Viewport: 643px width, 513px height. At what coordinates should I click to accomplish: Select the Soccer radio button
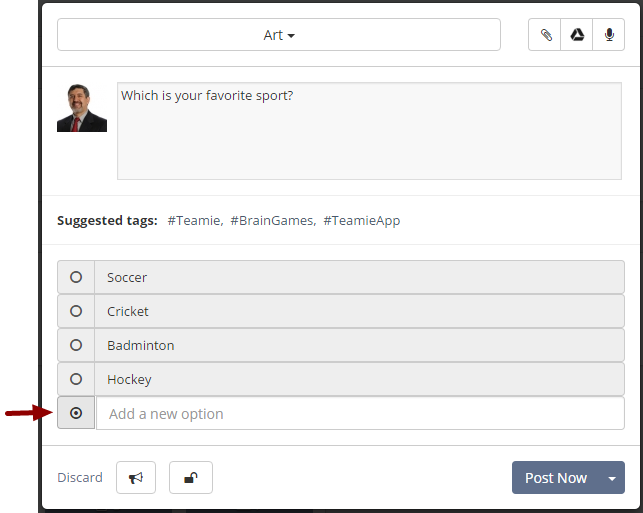pyautogui.click(x=76, y=277)
